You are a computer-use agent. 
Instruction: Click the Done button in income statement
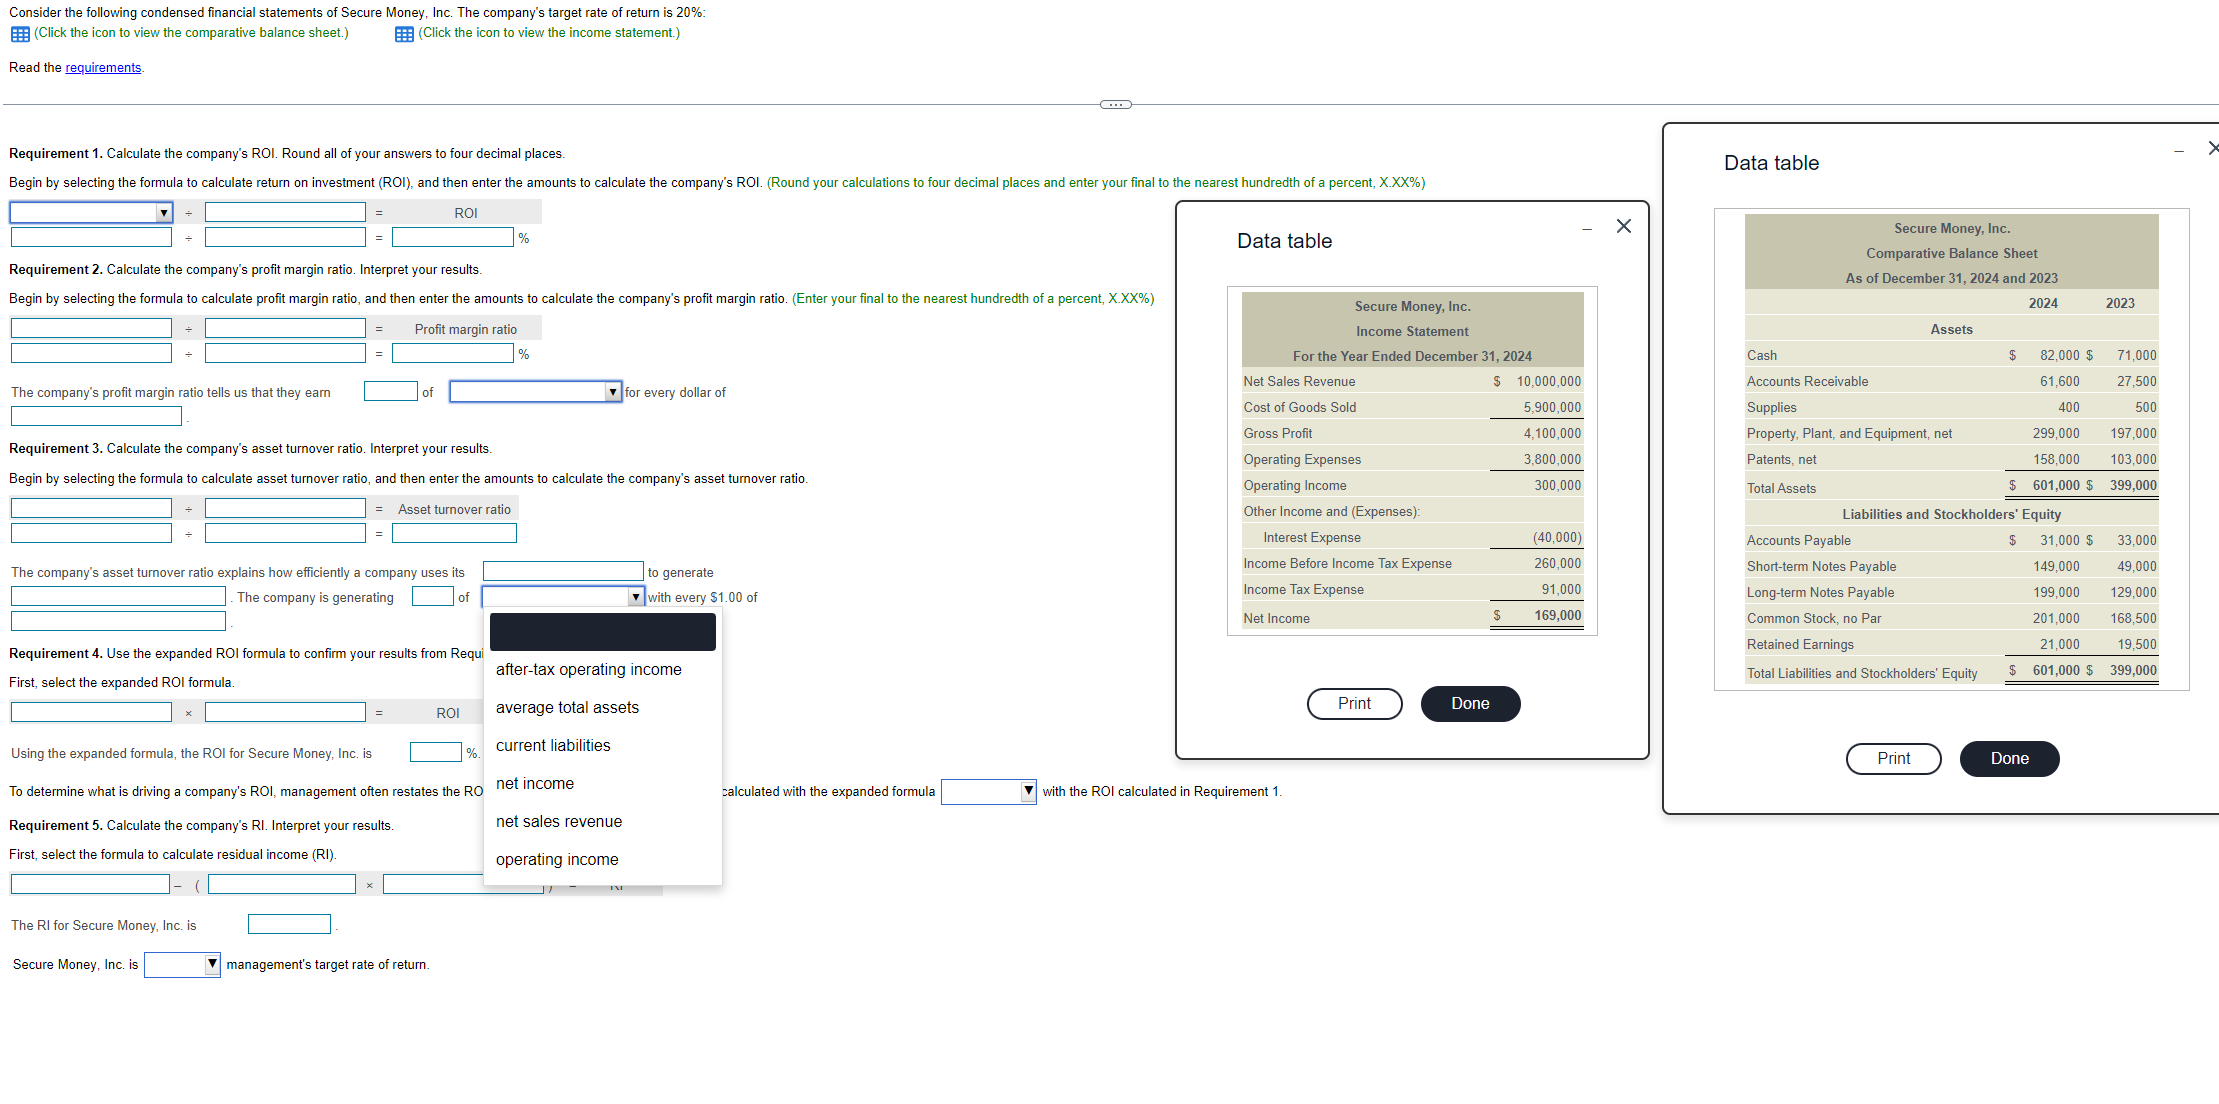click(1470, 703)
